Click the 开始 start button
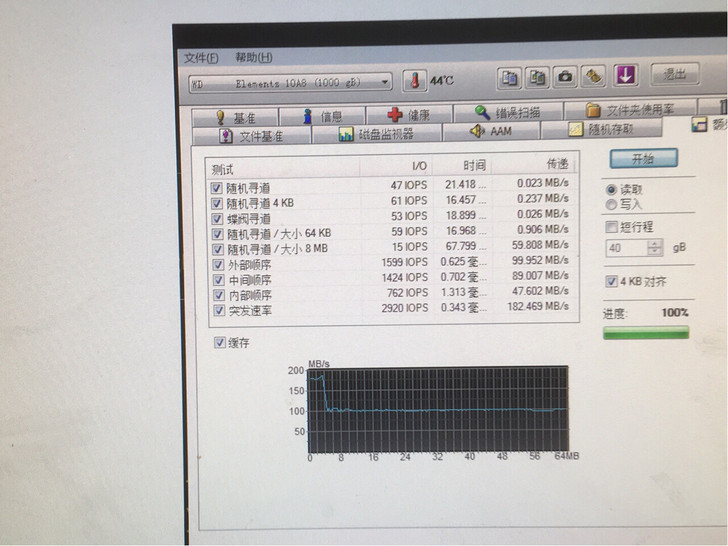The height and width of the screenshot is (546, 728). tap(644, 159)
